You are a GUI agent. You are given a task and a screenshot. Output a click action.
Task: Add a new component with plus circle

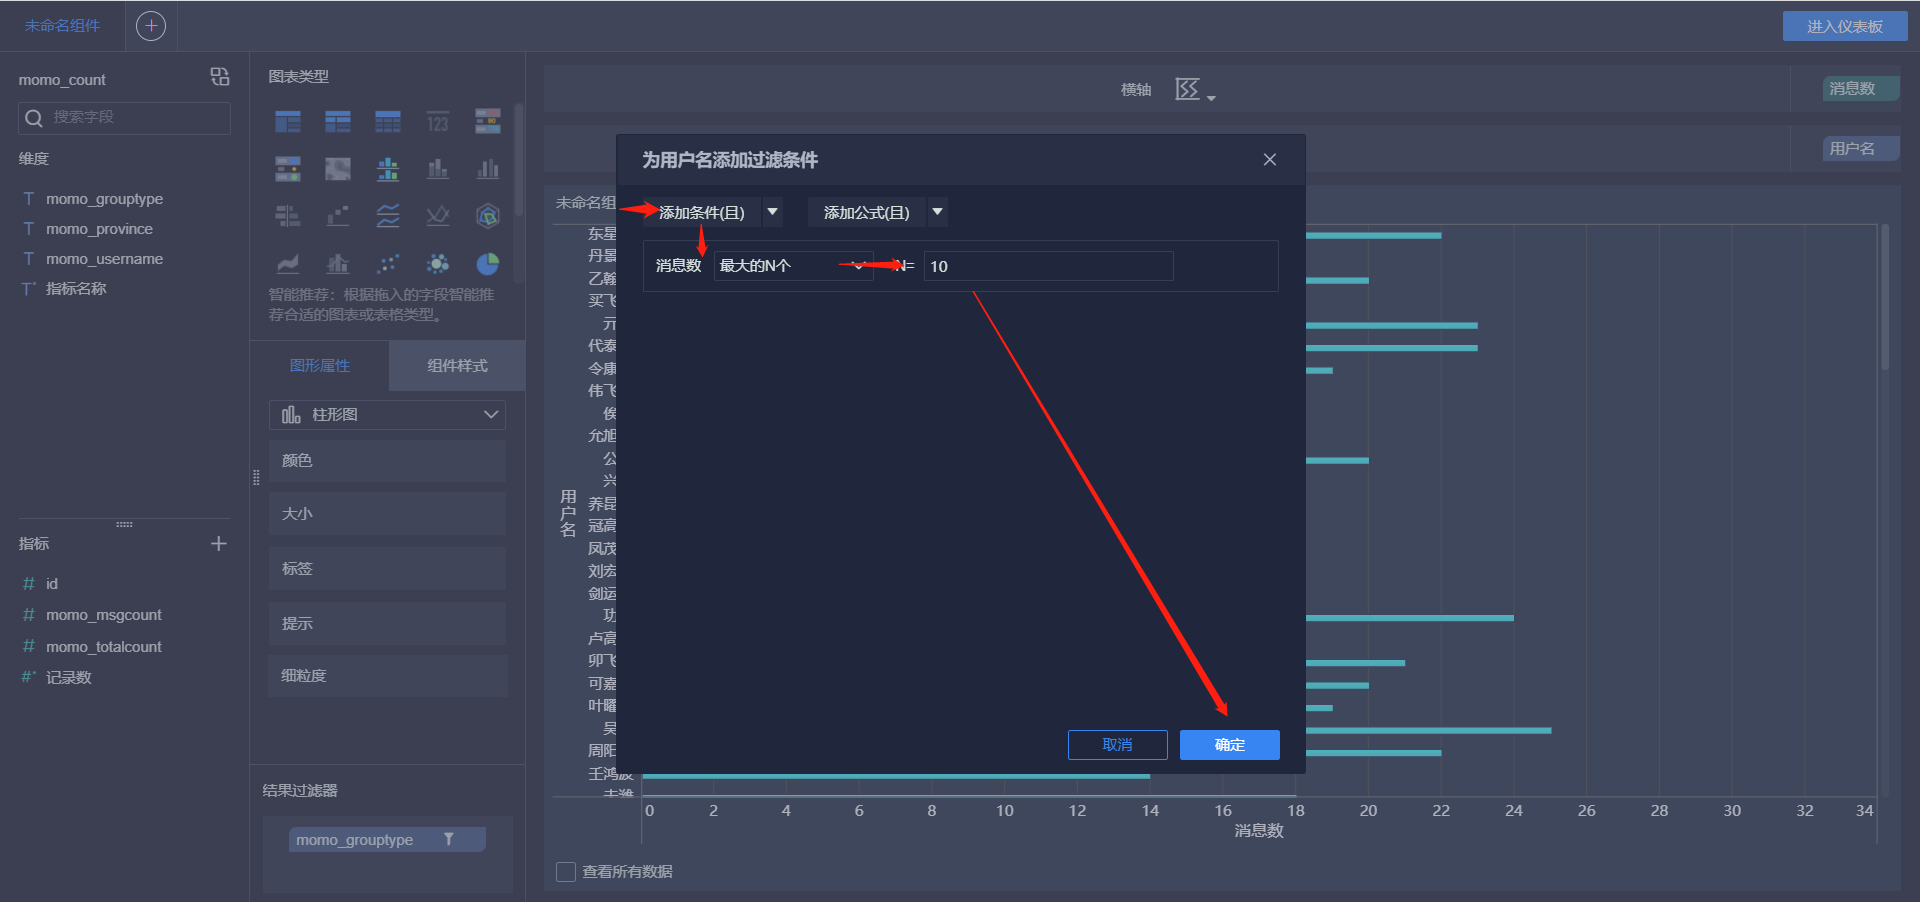pyautogui.click(x=151, y=26)
